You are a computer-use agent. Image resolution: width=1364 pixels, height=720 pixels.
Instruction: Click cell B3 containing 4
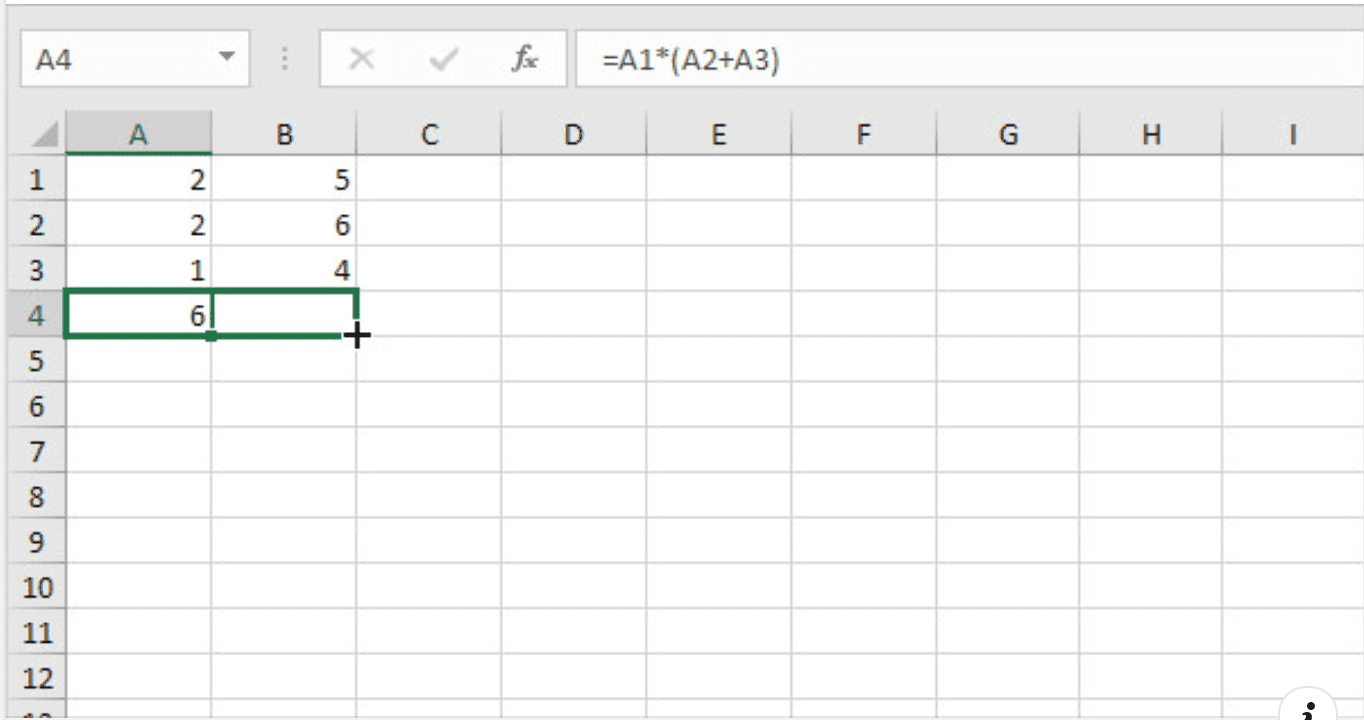284,270
